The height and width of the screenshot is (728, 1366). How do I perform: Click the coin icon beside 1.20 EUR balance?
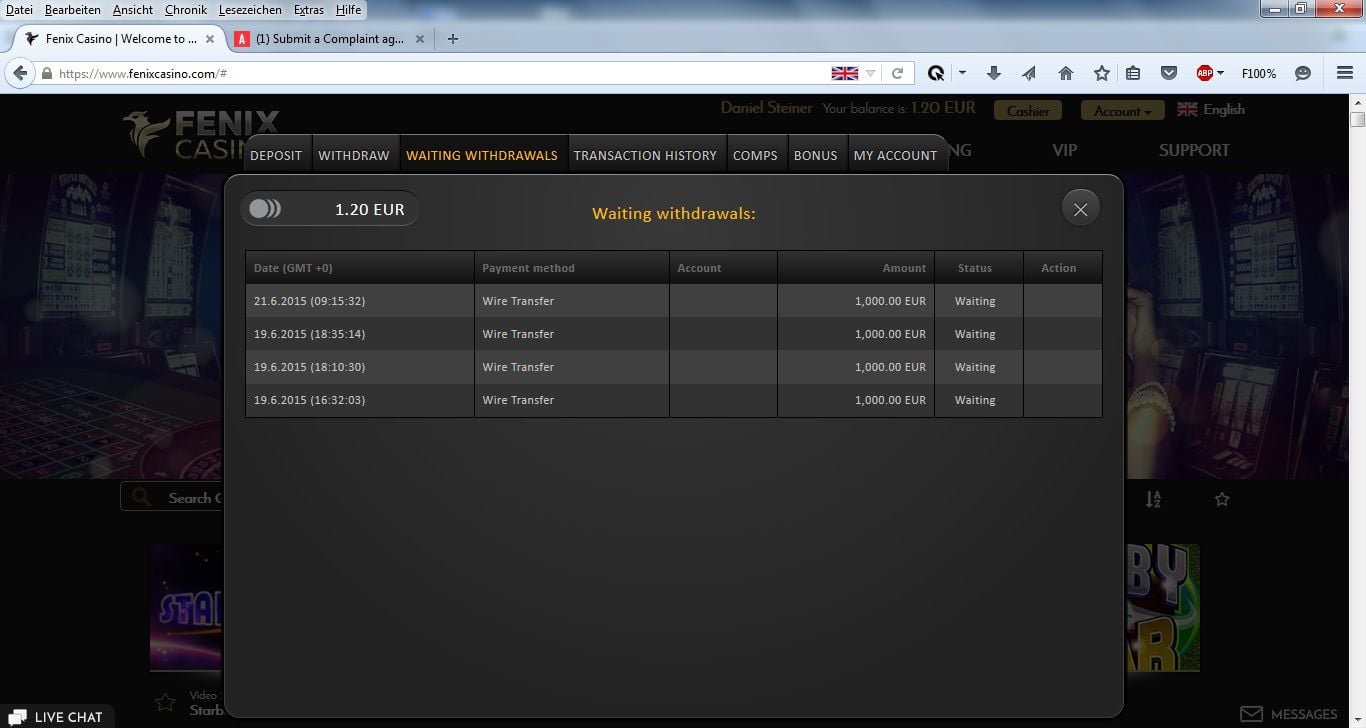tap(265, 209)
